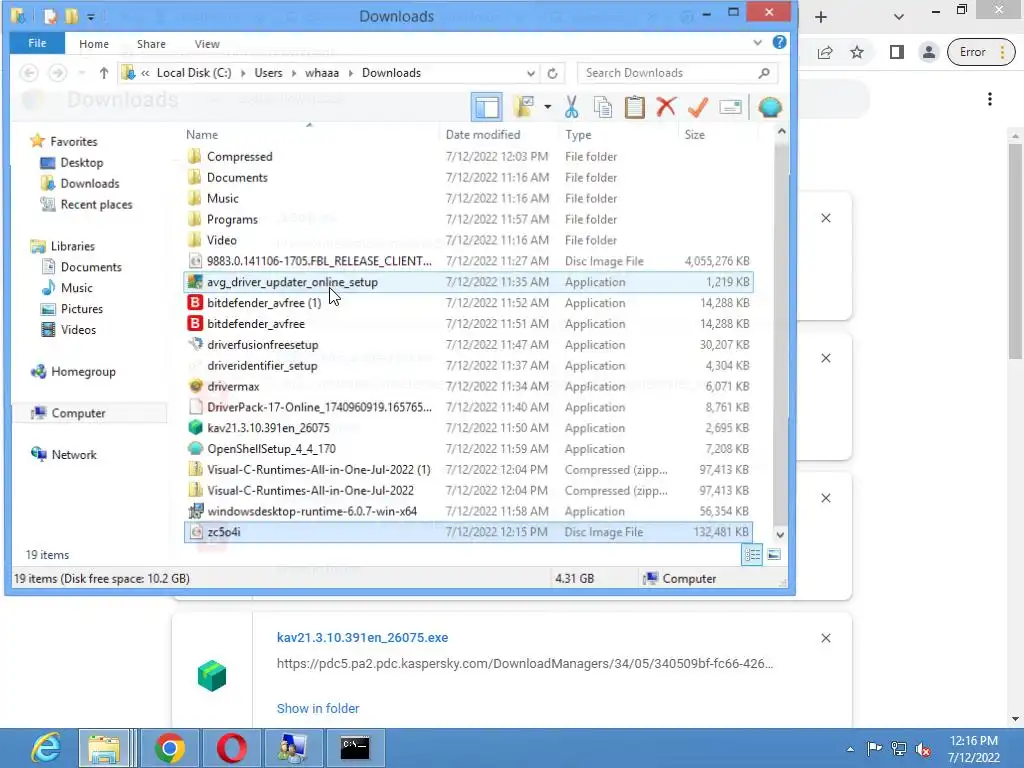Image resolution: width=1024 pixels, height=768 pixels.
Task: Open kav21.3.10.391en_26075.exe link in Chrome
Action: coord(362,638)
